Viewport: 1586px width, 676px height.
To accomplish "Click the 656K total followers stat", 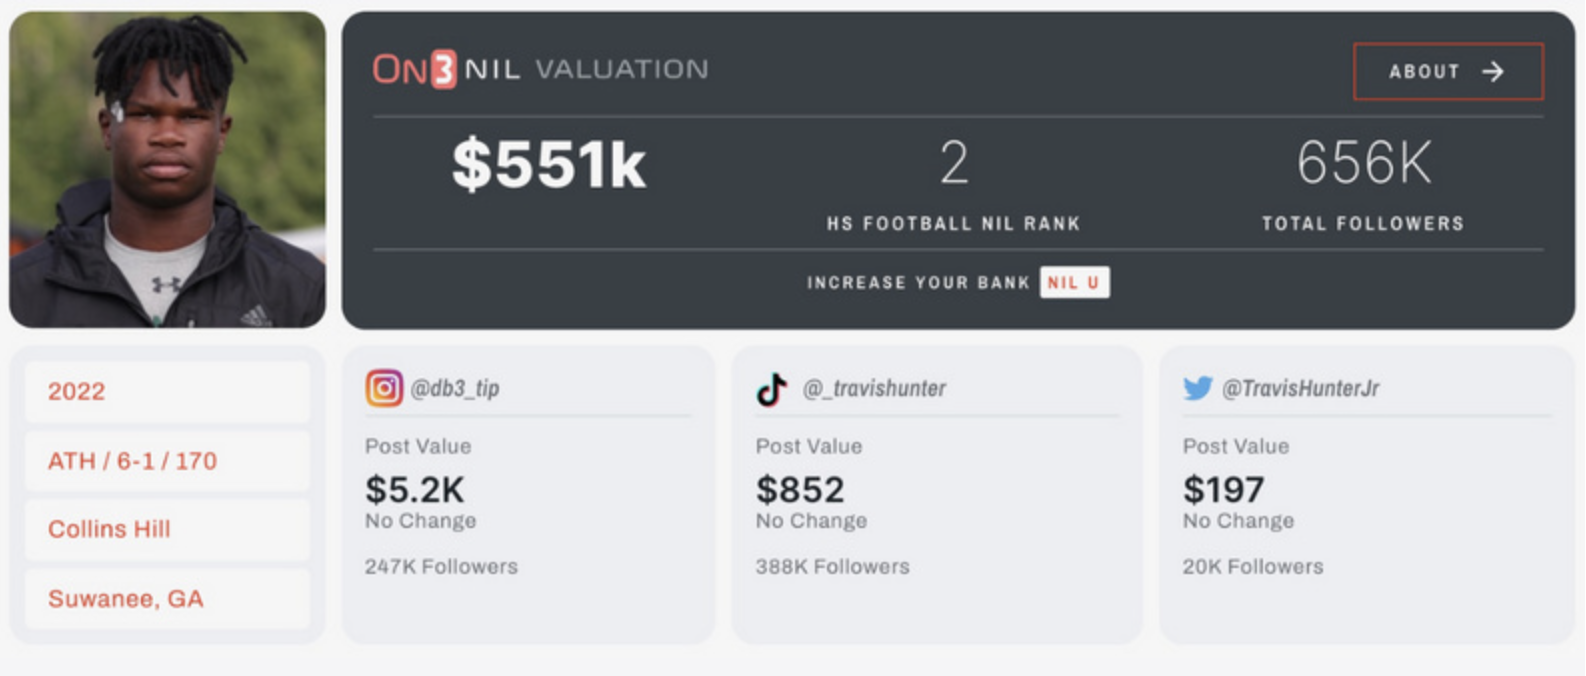I will pos(1364,162).
